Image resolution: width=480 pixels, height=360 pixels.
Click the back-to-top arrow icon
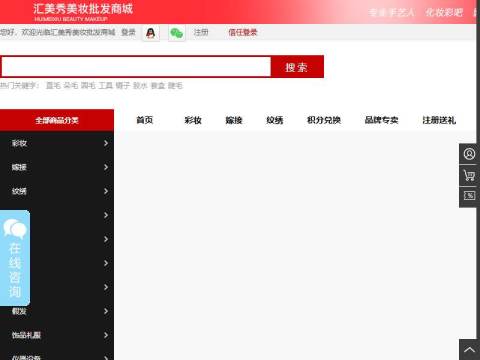(x=469, y=350)
